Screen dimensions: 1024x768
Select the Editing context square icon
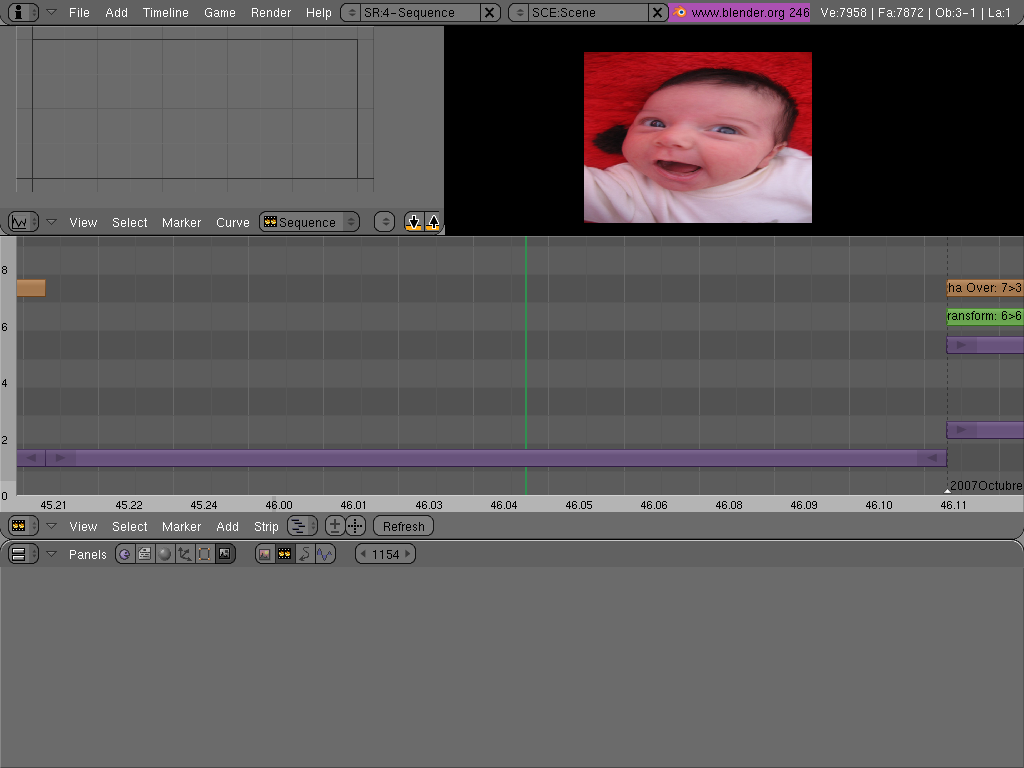(x=204, y=554)
